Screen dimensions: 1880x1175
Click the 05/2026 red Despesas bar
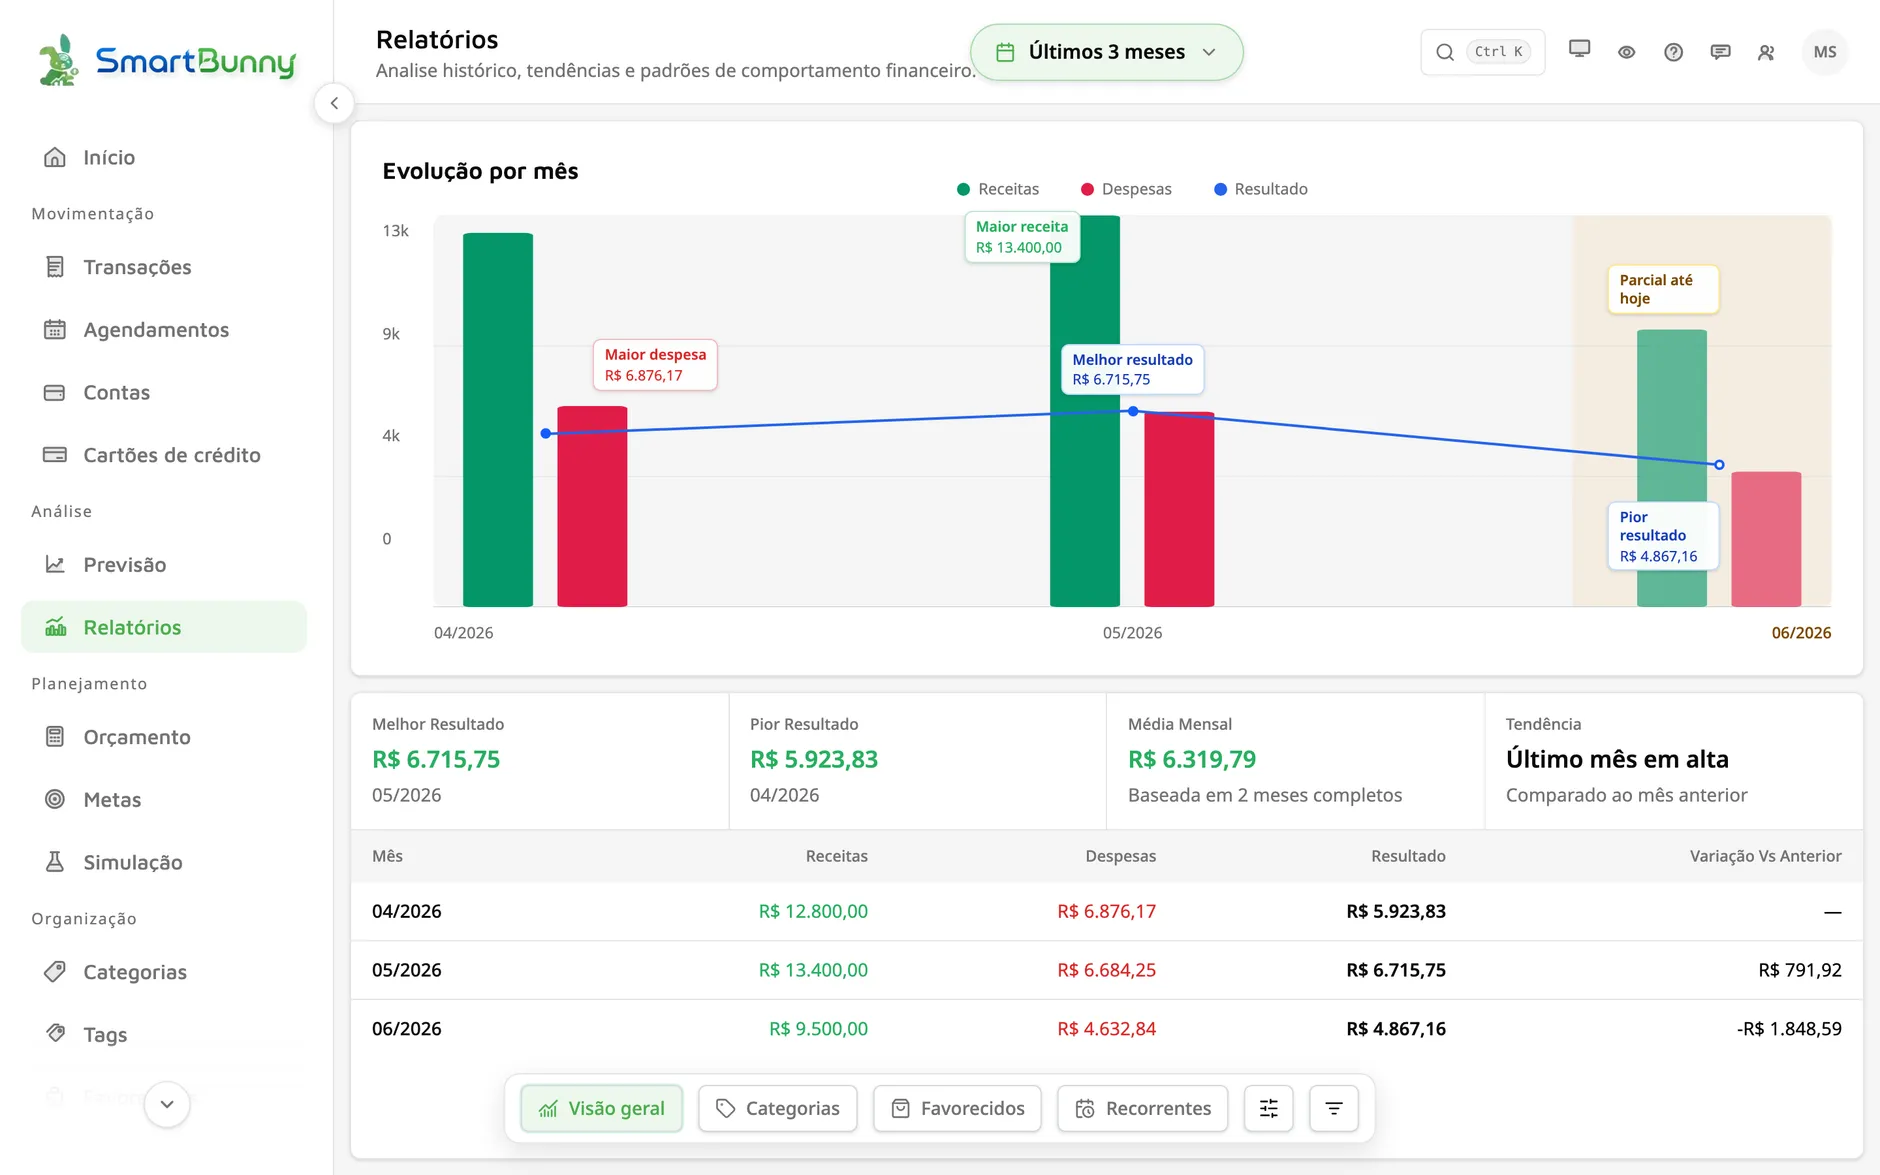coord(1179,510)
